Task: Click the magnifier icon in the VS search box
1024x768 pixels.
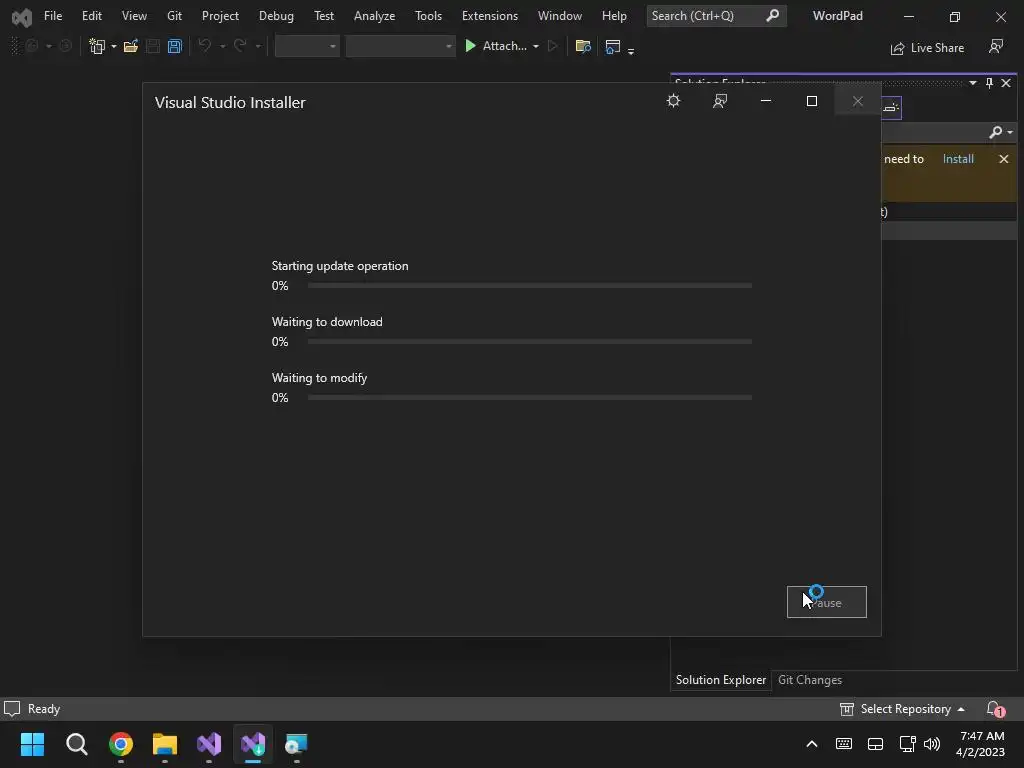Action: coord(772,16)
